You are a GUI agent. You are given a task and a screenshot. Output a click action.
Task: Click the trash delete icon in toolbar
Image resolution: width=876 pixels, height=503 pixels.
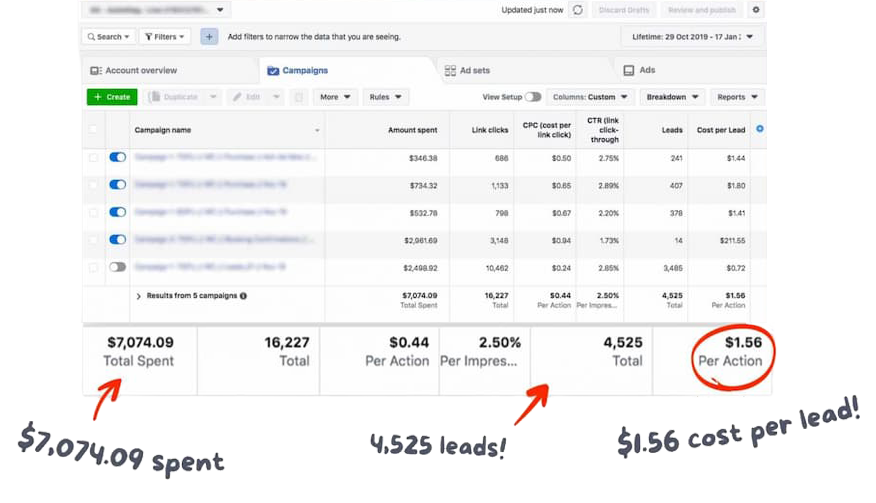299,97
